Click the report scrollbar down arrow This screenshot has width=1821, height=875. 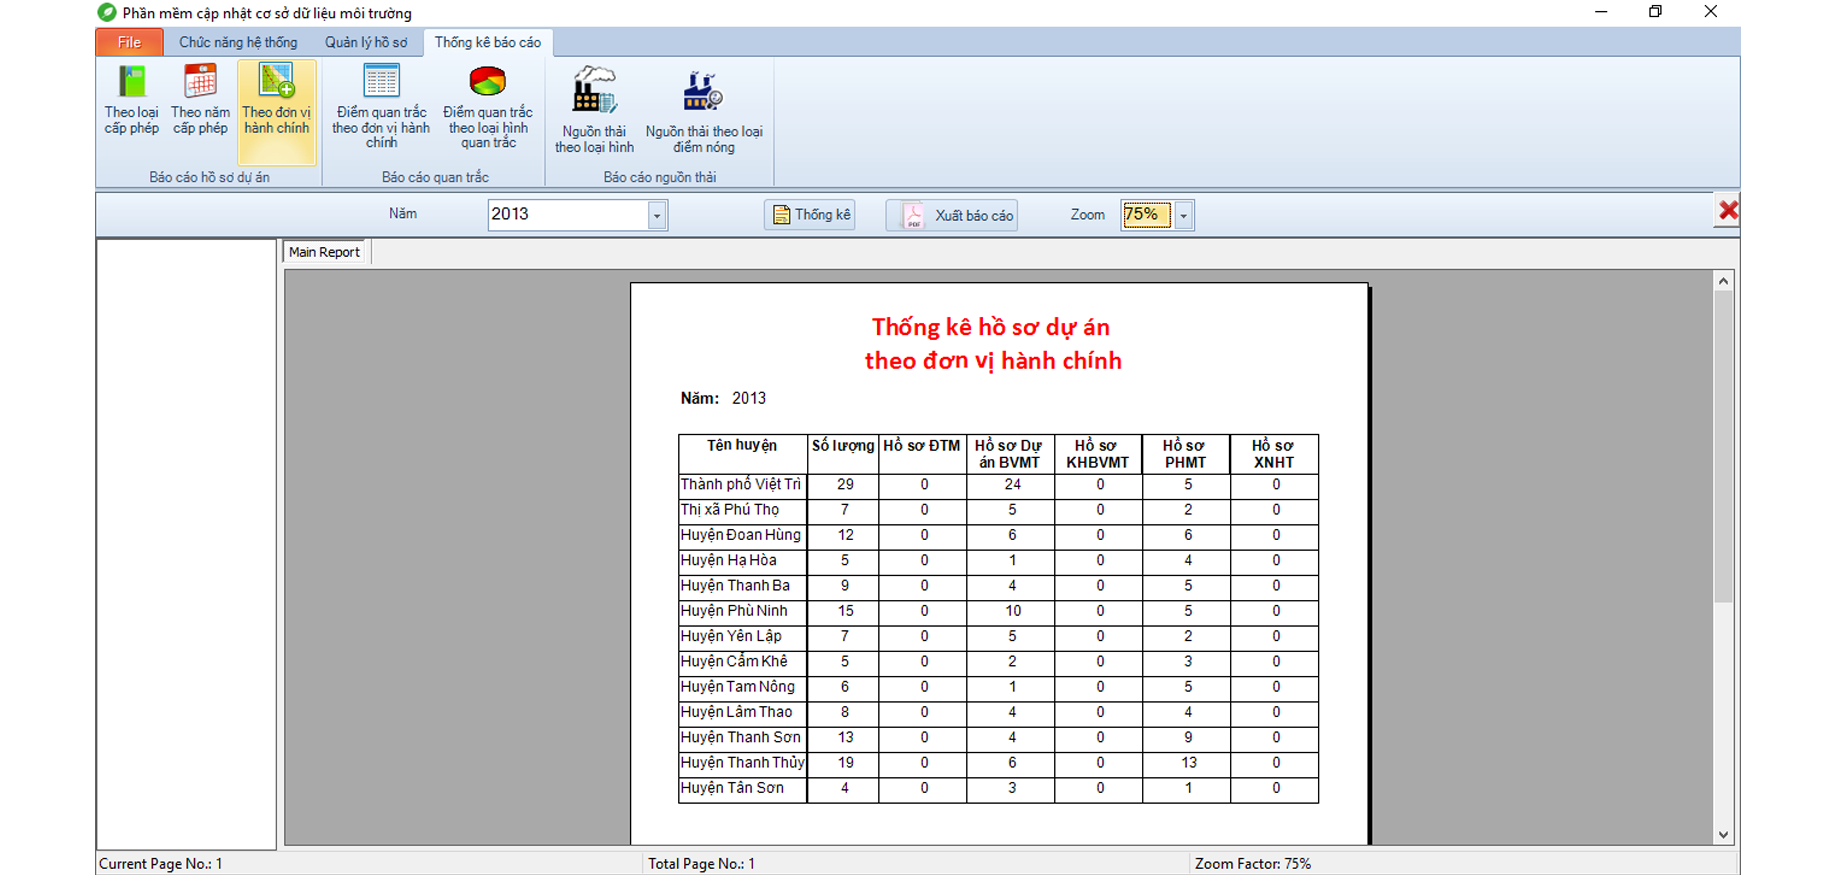tap(1723, 834)
